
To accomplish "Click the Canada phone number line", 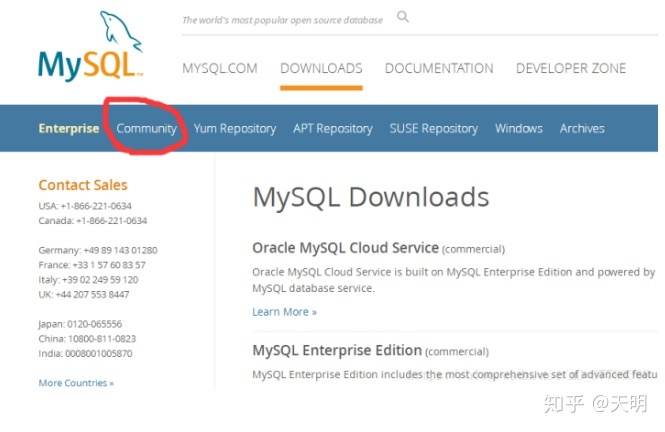I will pos(92,221).
